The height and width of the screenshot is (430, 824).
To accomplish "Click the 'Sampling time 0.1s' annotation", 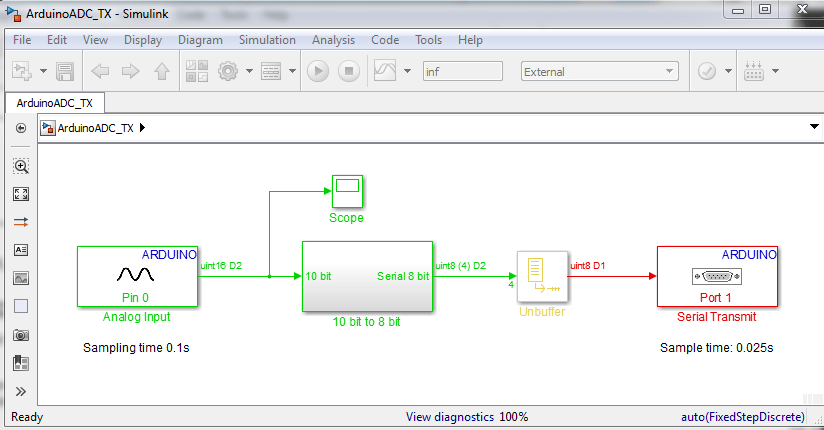I will click(136, 347).
